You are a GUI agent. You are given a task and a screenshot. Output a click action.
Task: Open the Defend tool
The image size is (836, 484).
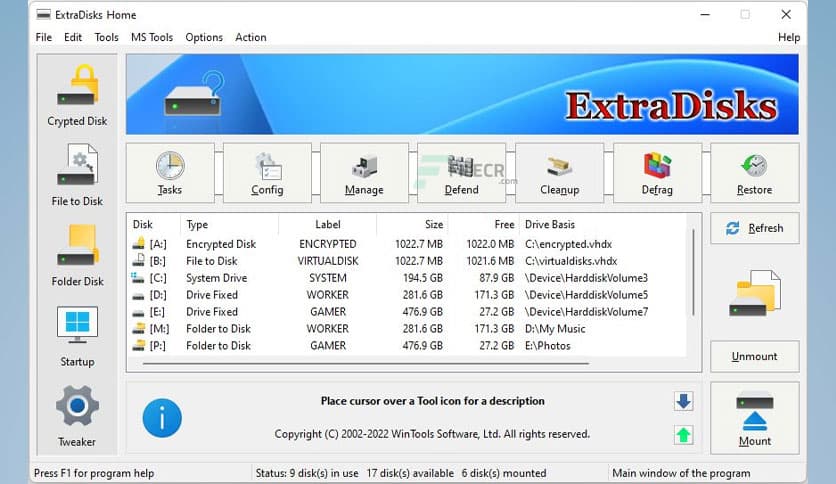coord(462,173)
